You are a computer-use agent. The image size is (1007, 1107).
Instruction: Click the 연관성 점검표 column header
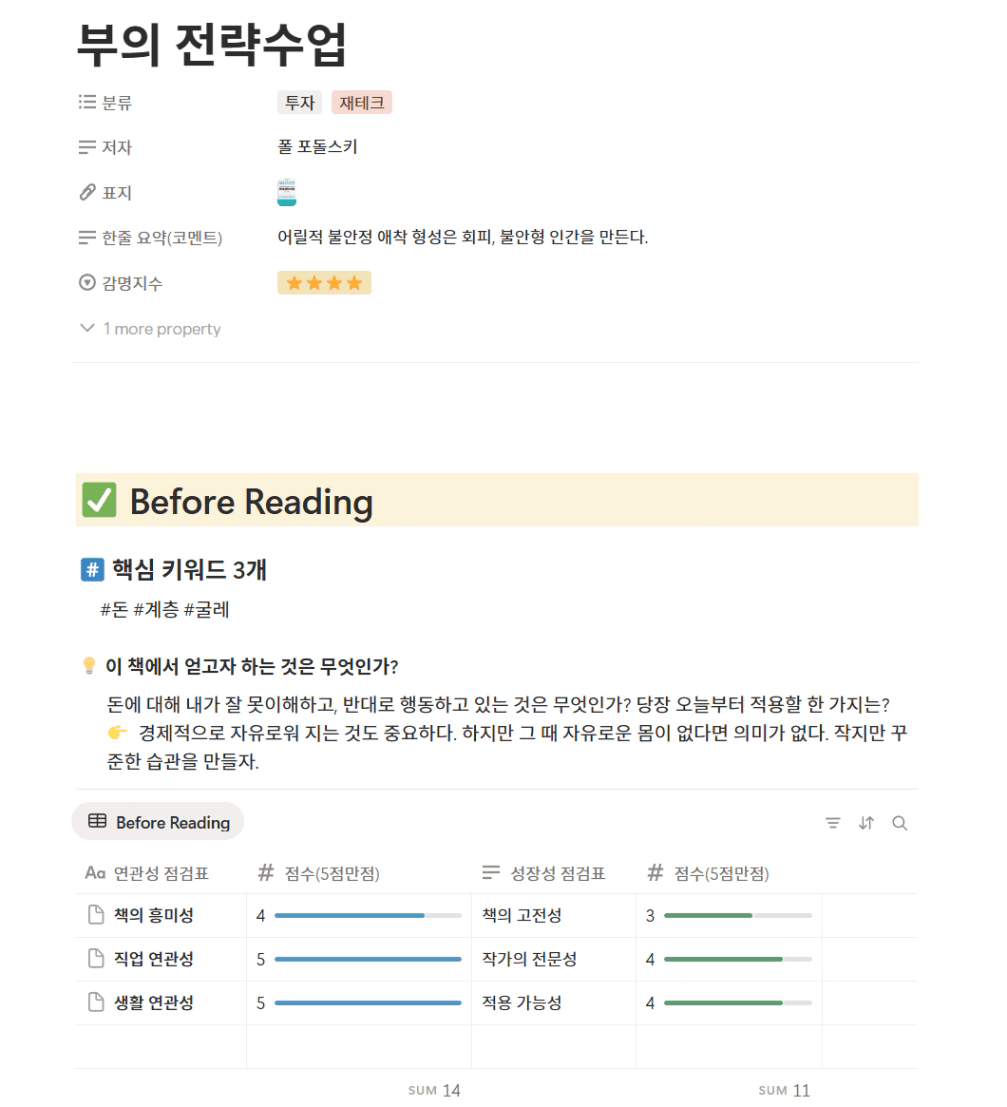point(147,874)
